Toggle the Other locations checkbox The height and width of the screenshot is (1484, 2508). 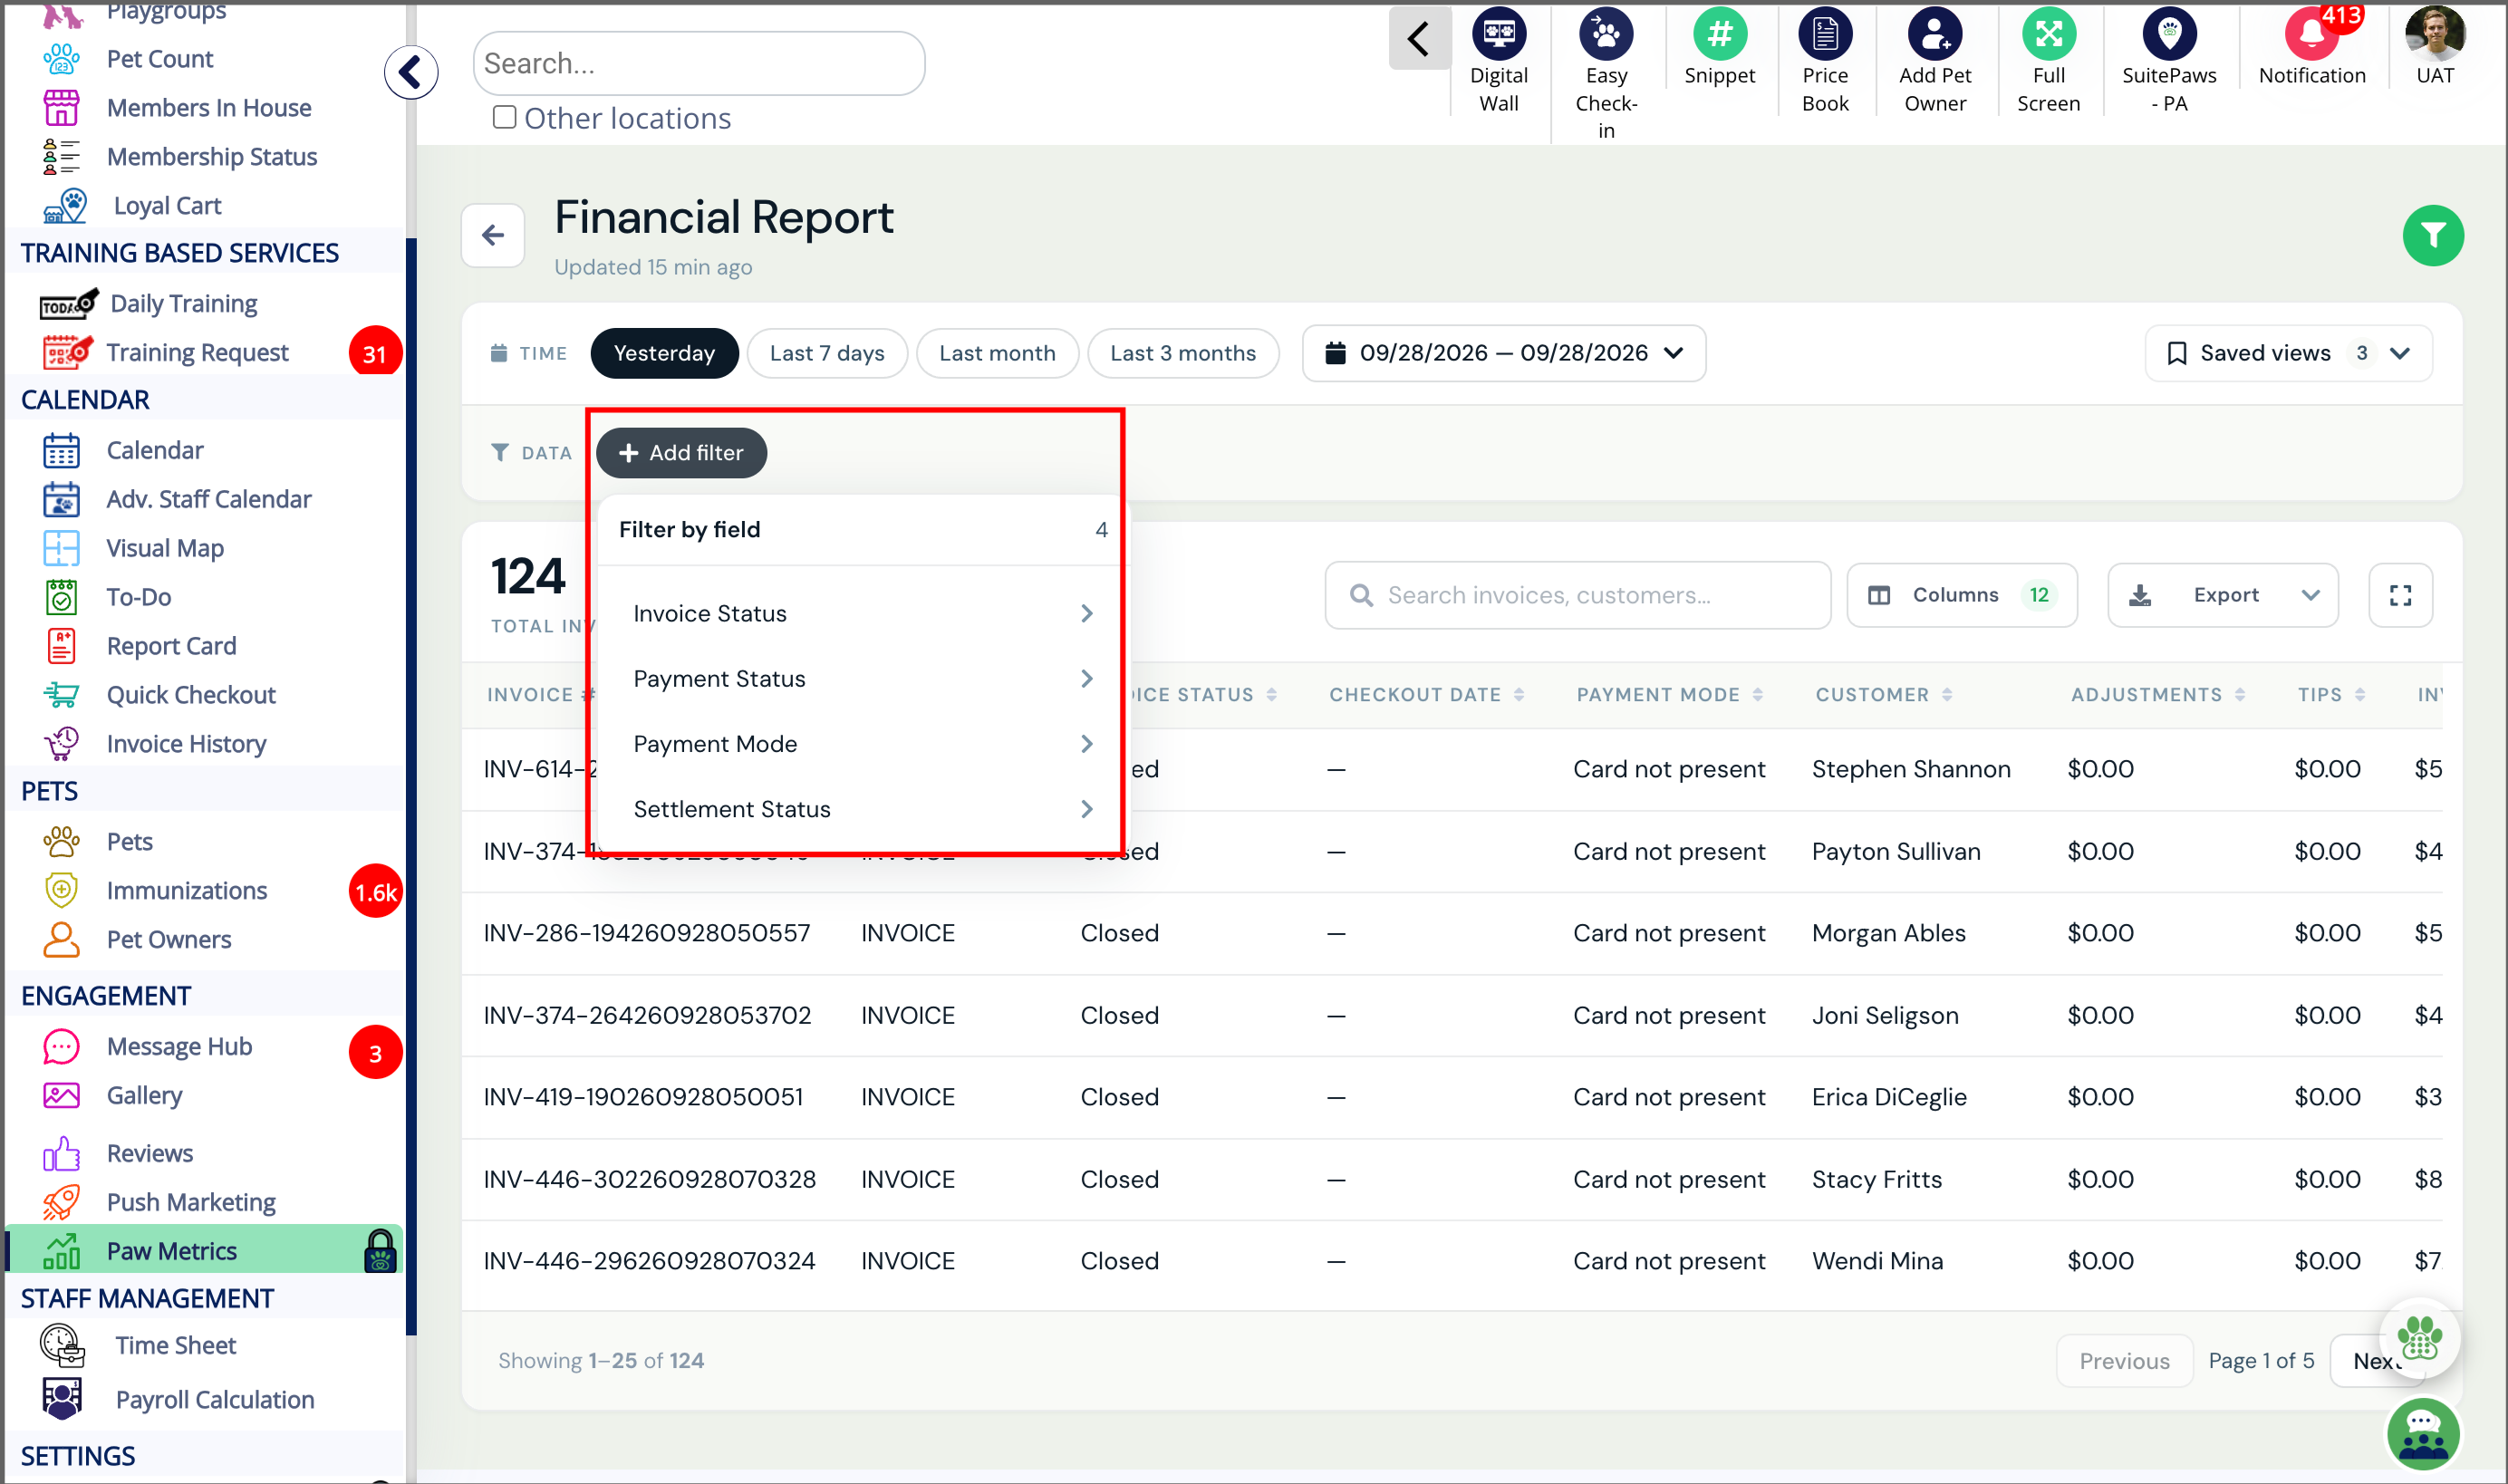[x=504, y=118]
